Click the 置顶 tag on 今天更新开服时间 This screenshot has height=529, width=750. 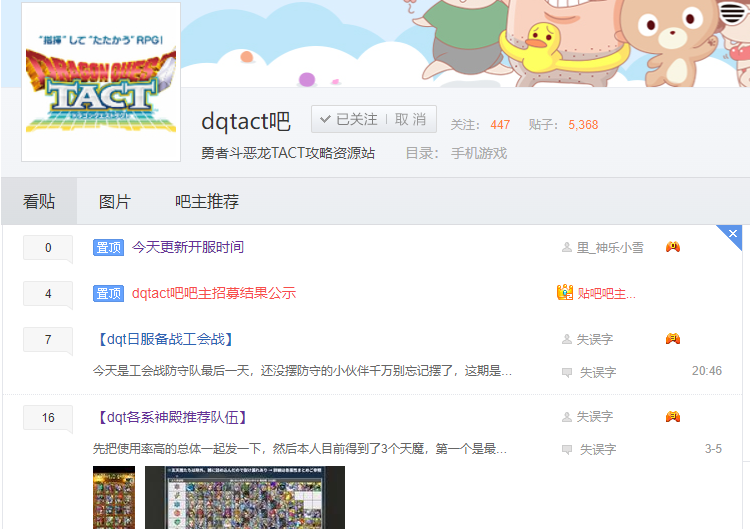(x=108, y=247)
